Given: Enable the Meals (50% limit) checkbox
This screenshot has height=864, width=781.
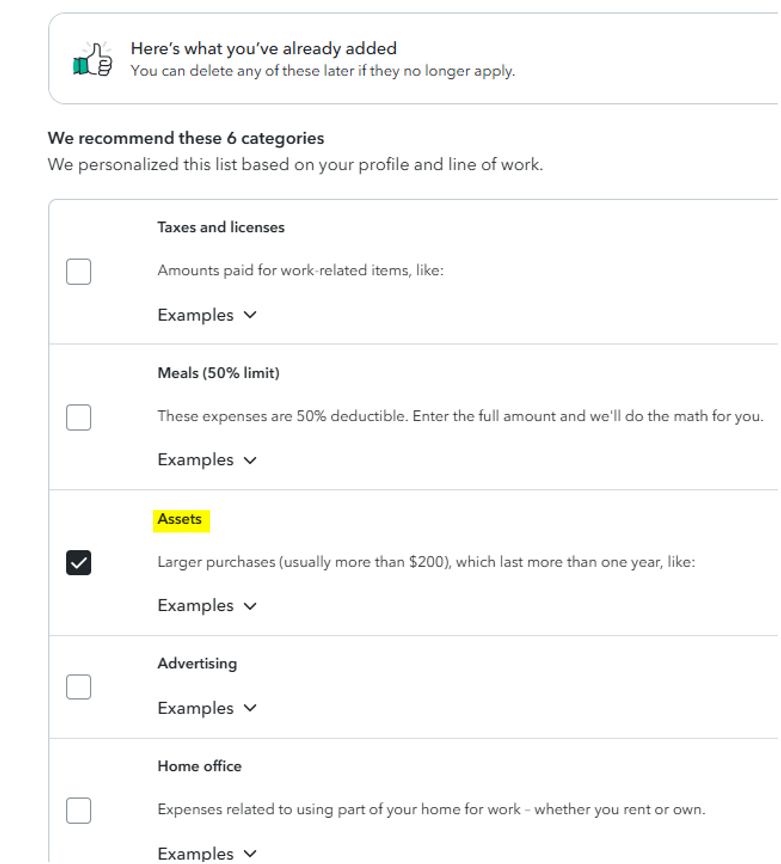Looking at the screenshot, I should pyautogui.click(x=79, y=417).
